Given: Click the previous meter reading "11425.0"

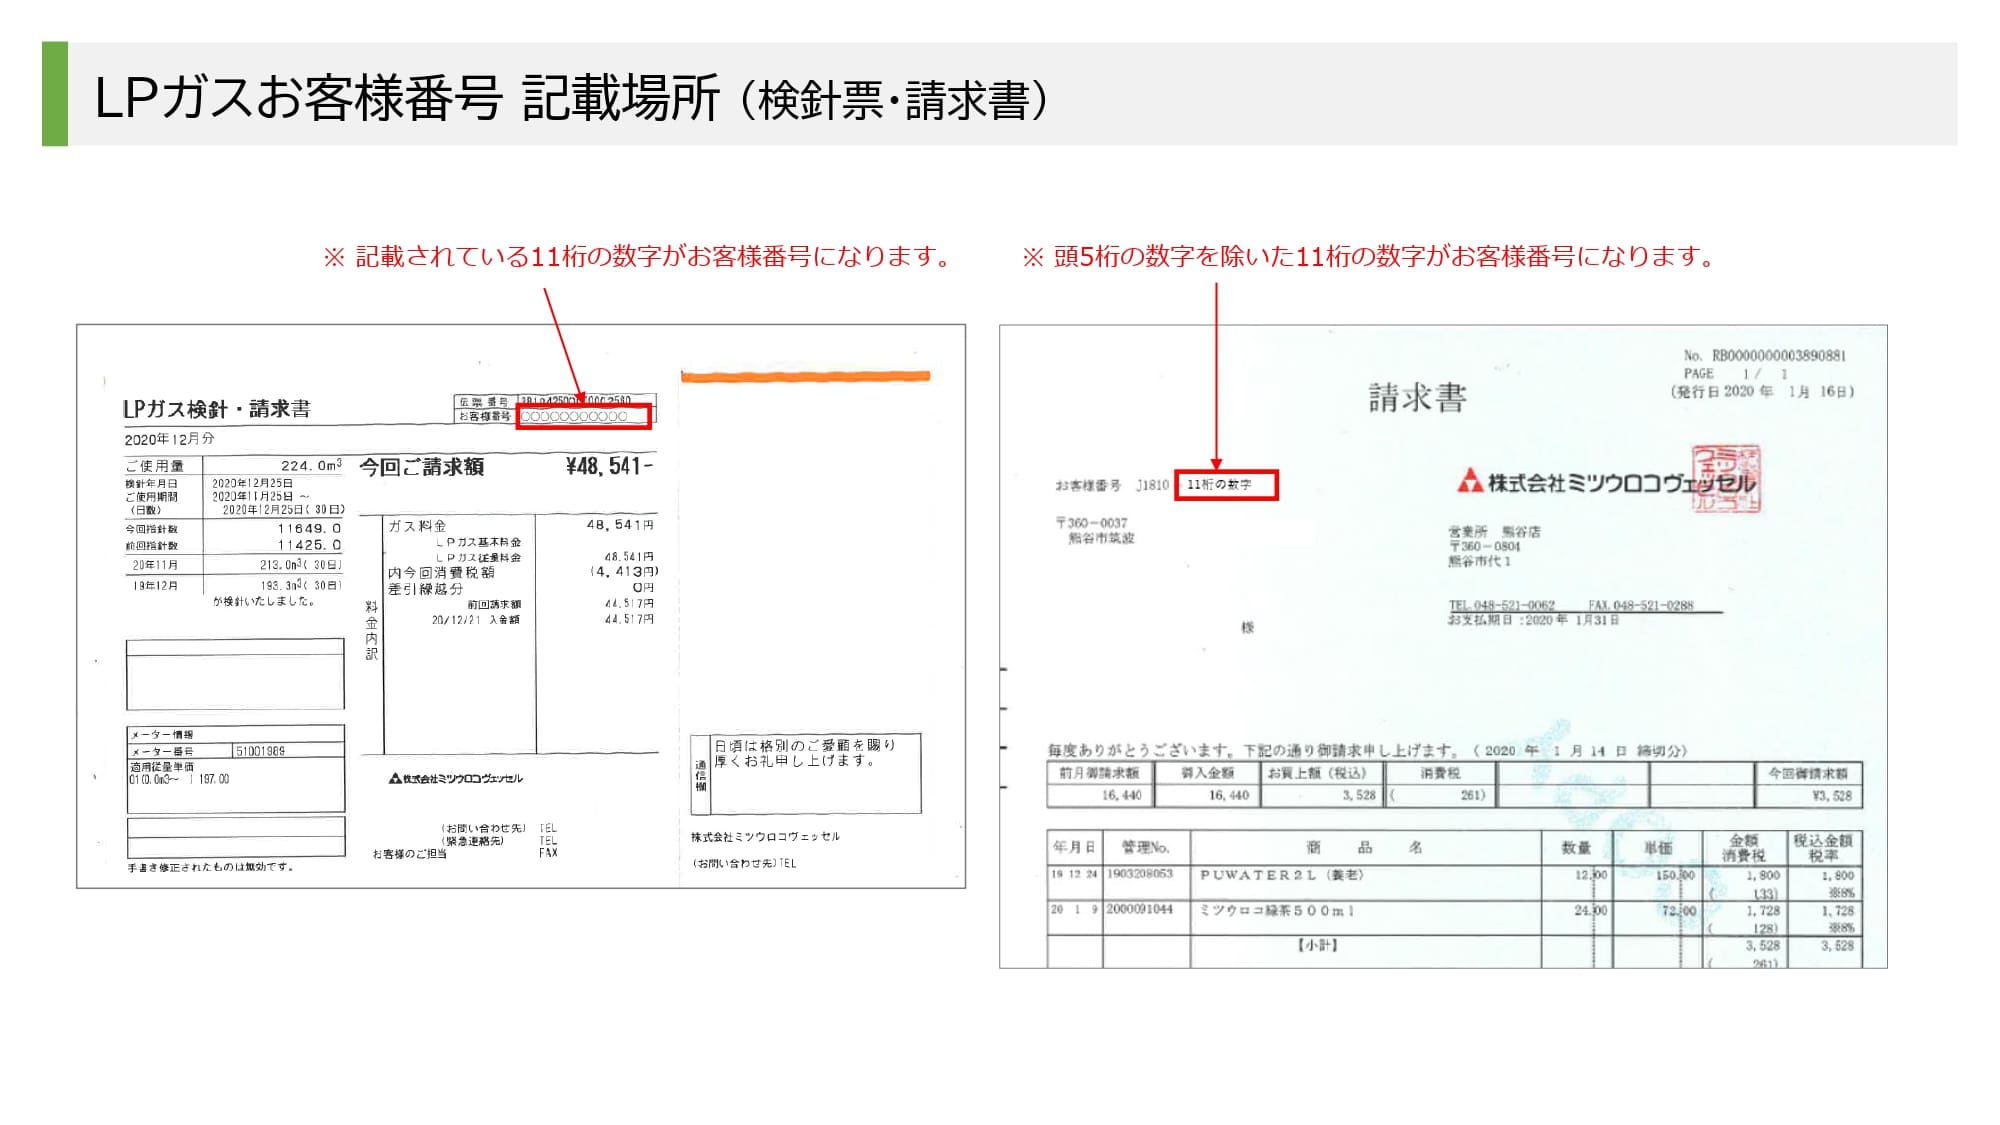Looking at the screenshot, I should point(309,545).
